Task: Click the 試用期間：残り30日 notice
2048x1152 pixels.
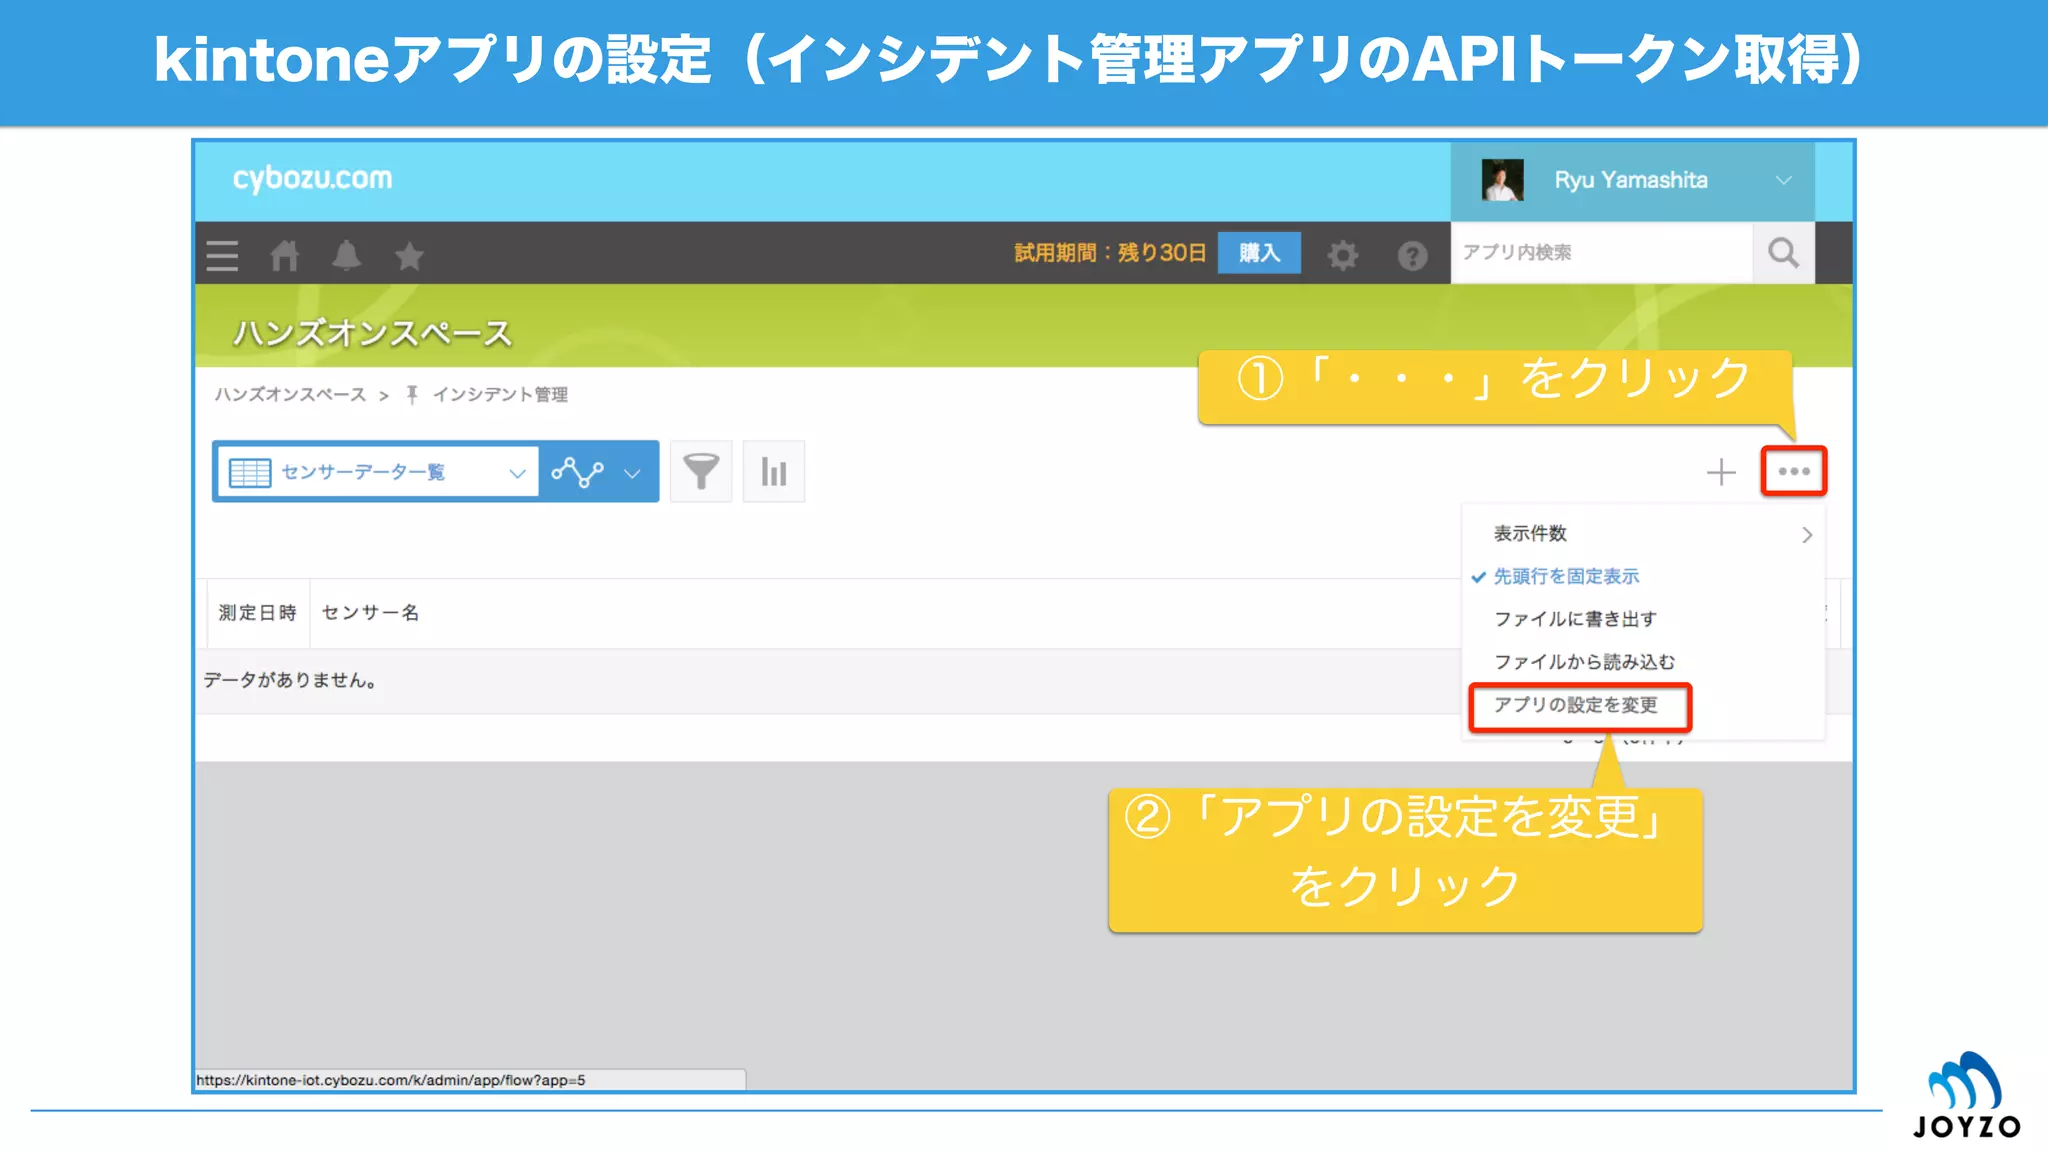Action: coord(1110,253)
